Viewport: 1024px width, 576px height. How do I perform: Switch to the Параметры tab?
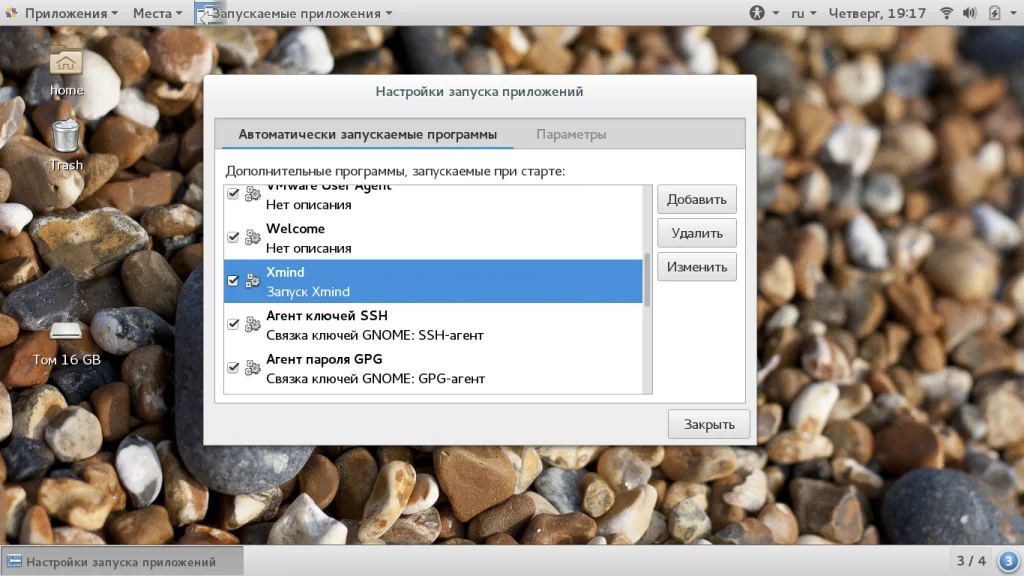click(571, 135)
